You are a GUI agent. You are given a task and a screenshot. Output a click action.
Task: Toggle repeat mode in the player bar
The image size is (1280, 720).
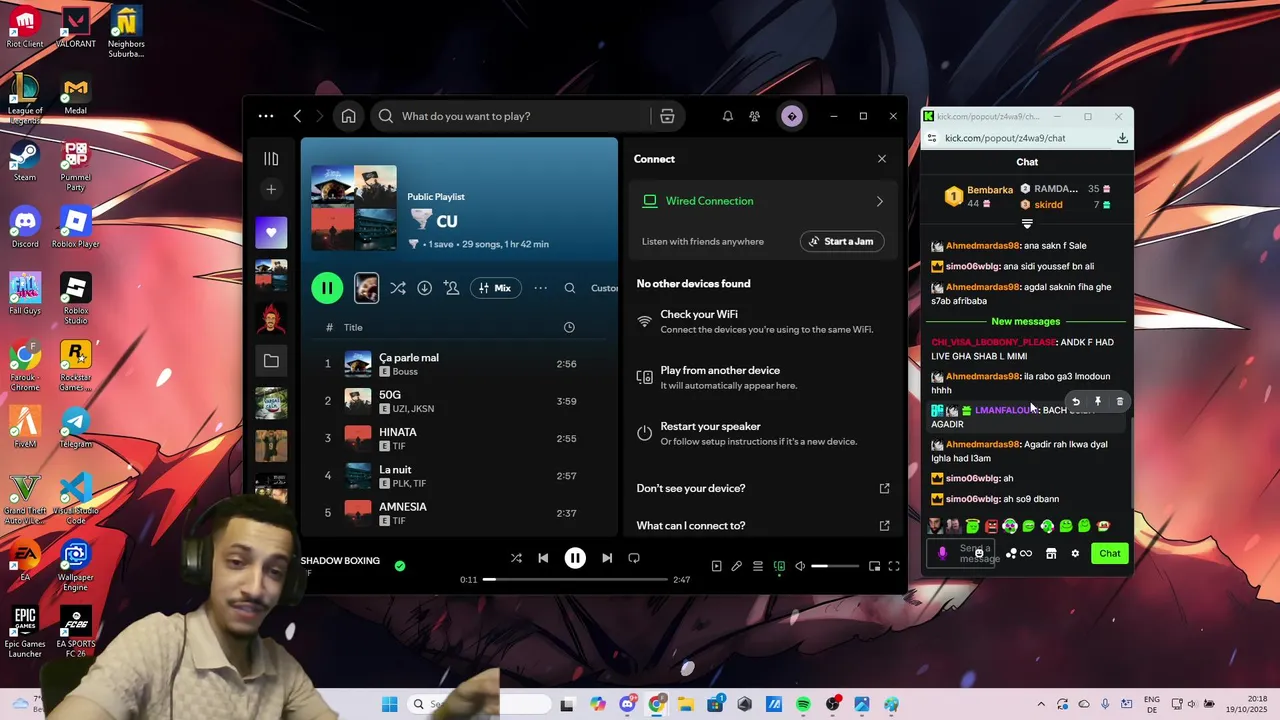(634, 558)
